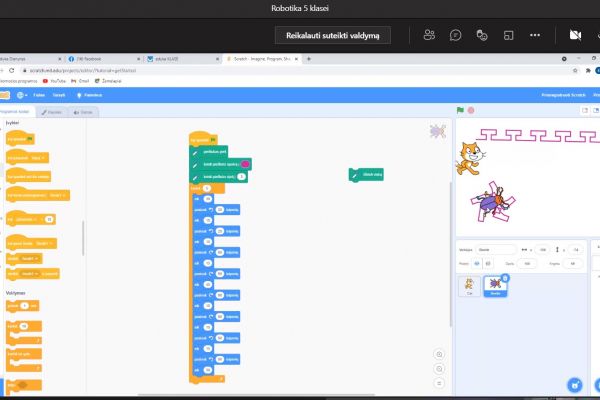This screenshot has height=400, width=600.
Task: Click the first turn degrees value in script
Action: coord(220,210)
